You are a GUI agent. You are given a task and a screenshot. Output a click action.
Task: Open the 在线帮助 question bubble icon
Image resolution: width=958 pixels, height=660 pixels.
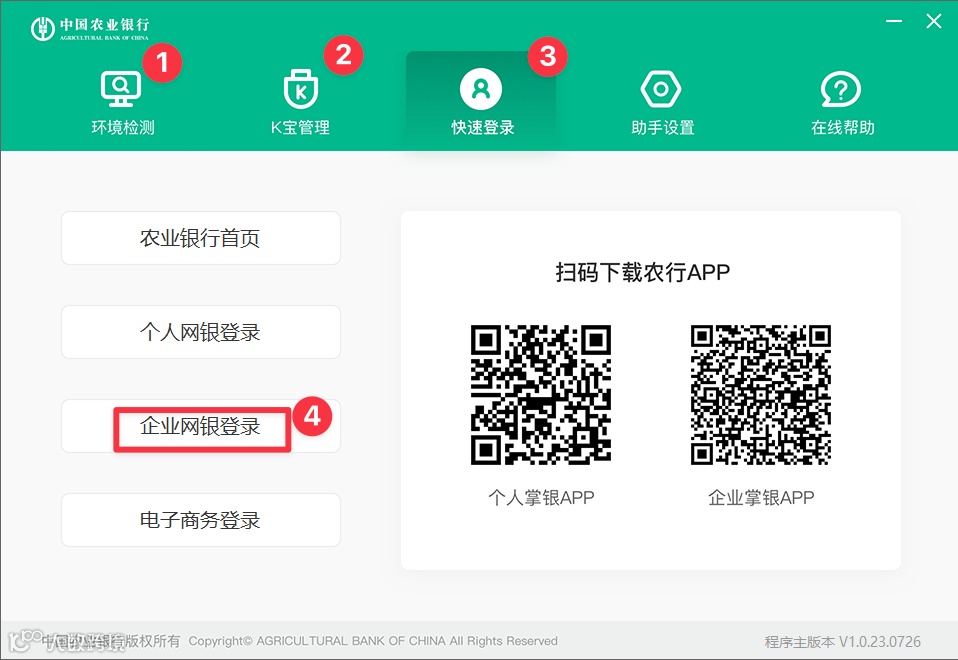point(841,89)
